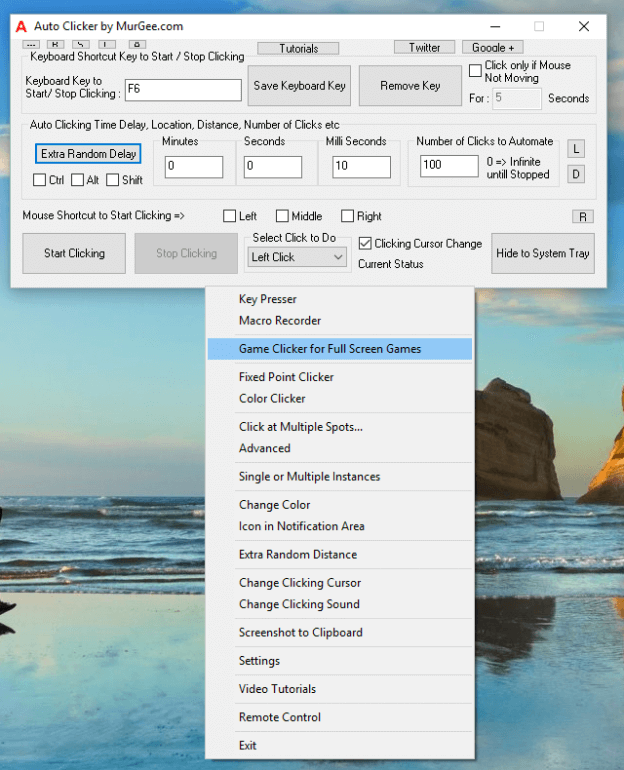Toggle the Alt modifier checkbox

pyautogui.click(x=77, y=180)
